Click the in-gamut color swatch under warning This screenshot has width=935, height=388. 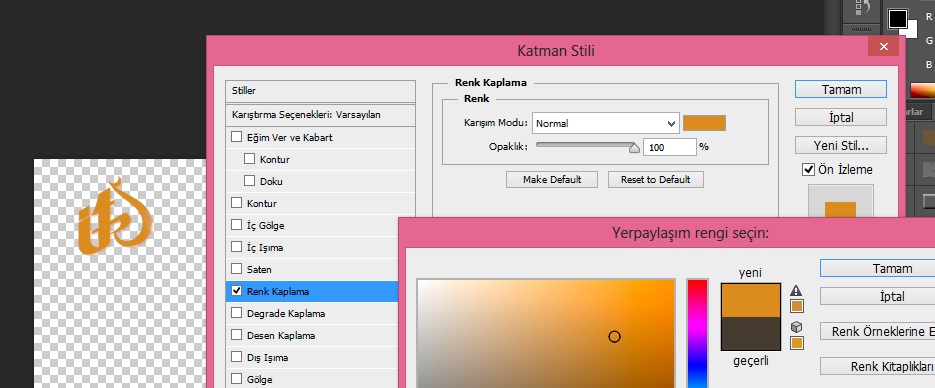click(797, 306)
